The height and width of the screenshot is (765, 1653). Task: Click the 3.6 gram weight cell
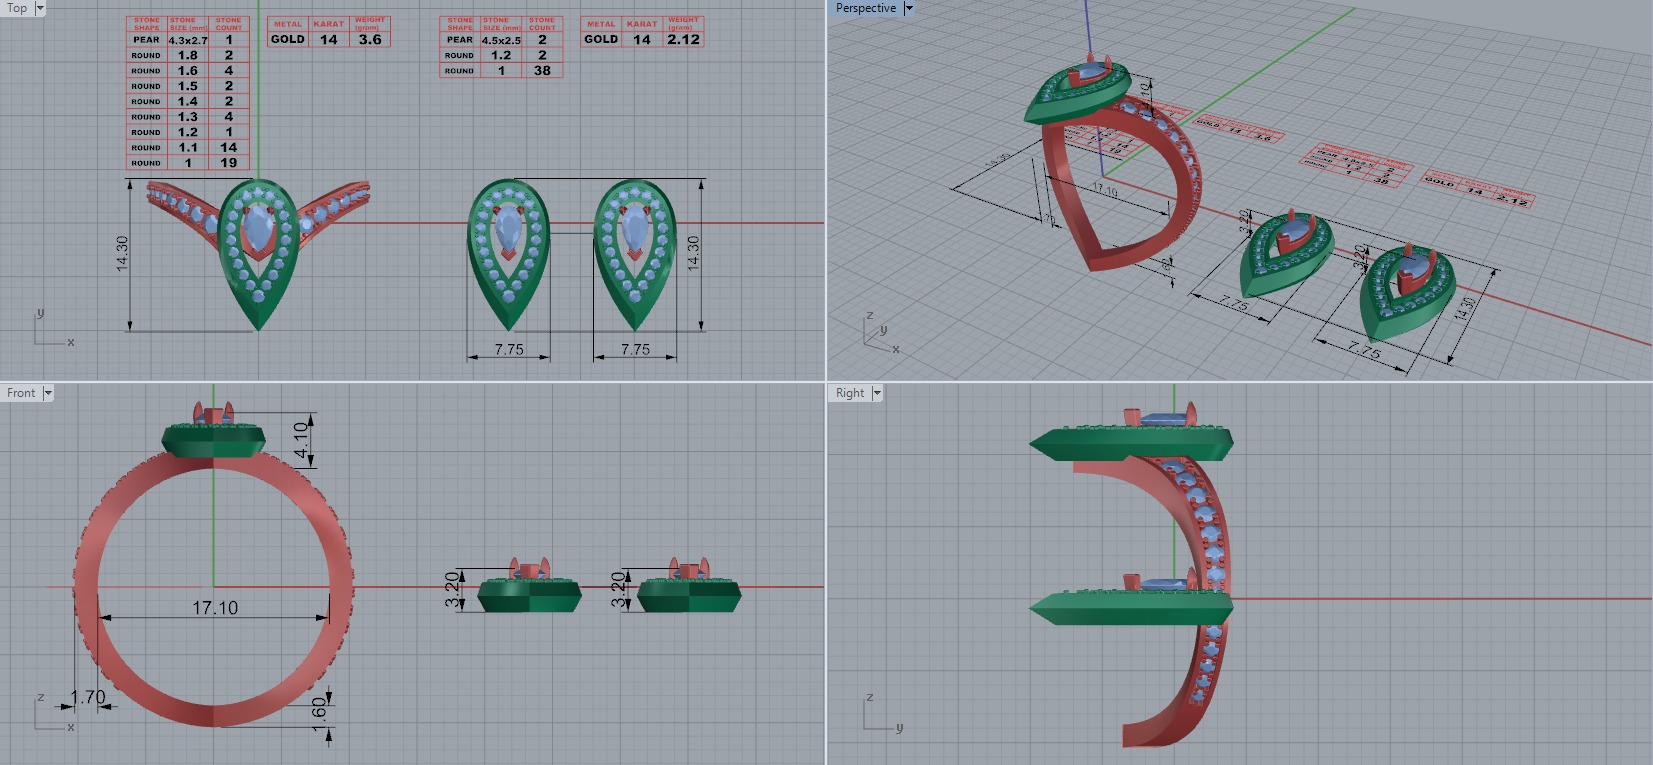pos(370,39)
